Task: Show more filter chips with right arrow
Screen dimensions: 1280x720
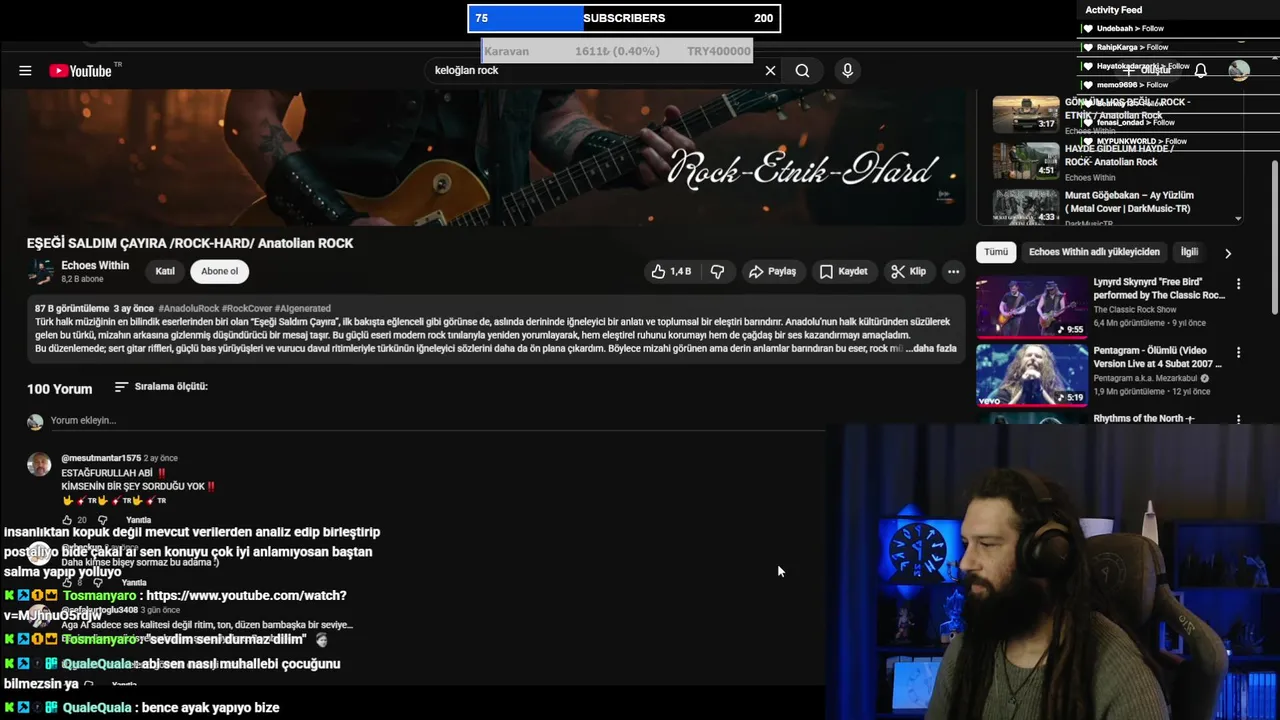Action: tap(1228, 253)
